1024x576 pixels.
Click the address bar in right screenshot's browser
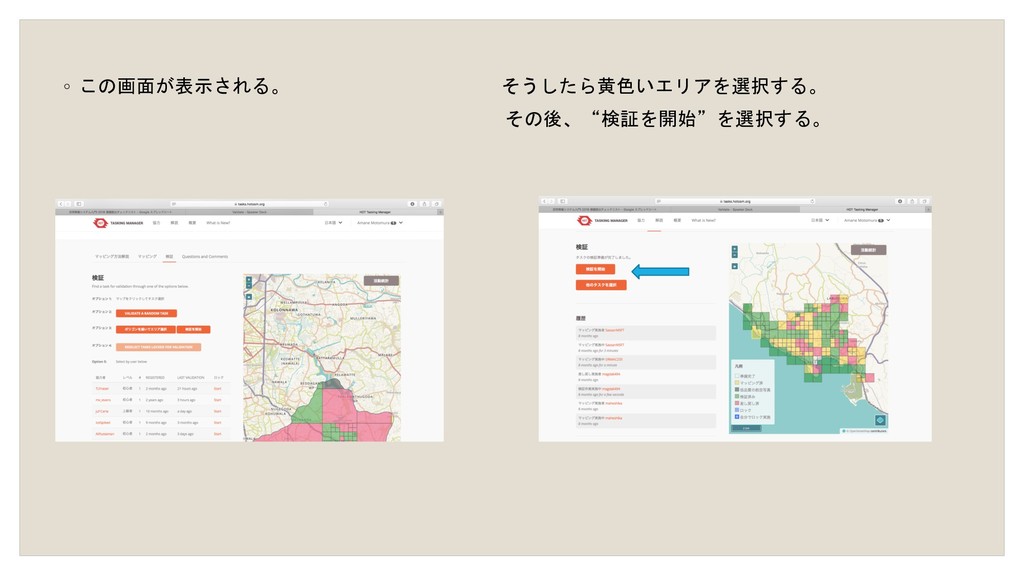click(735, 201)
